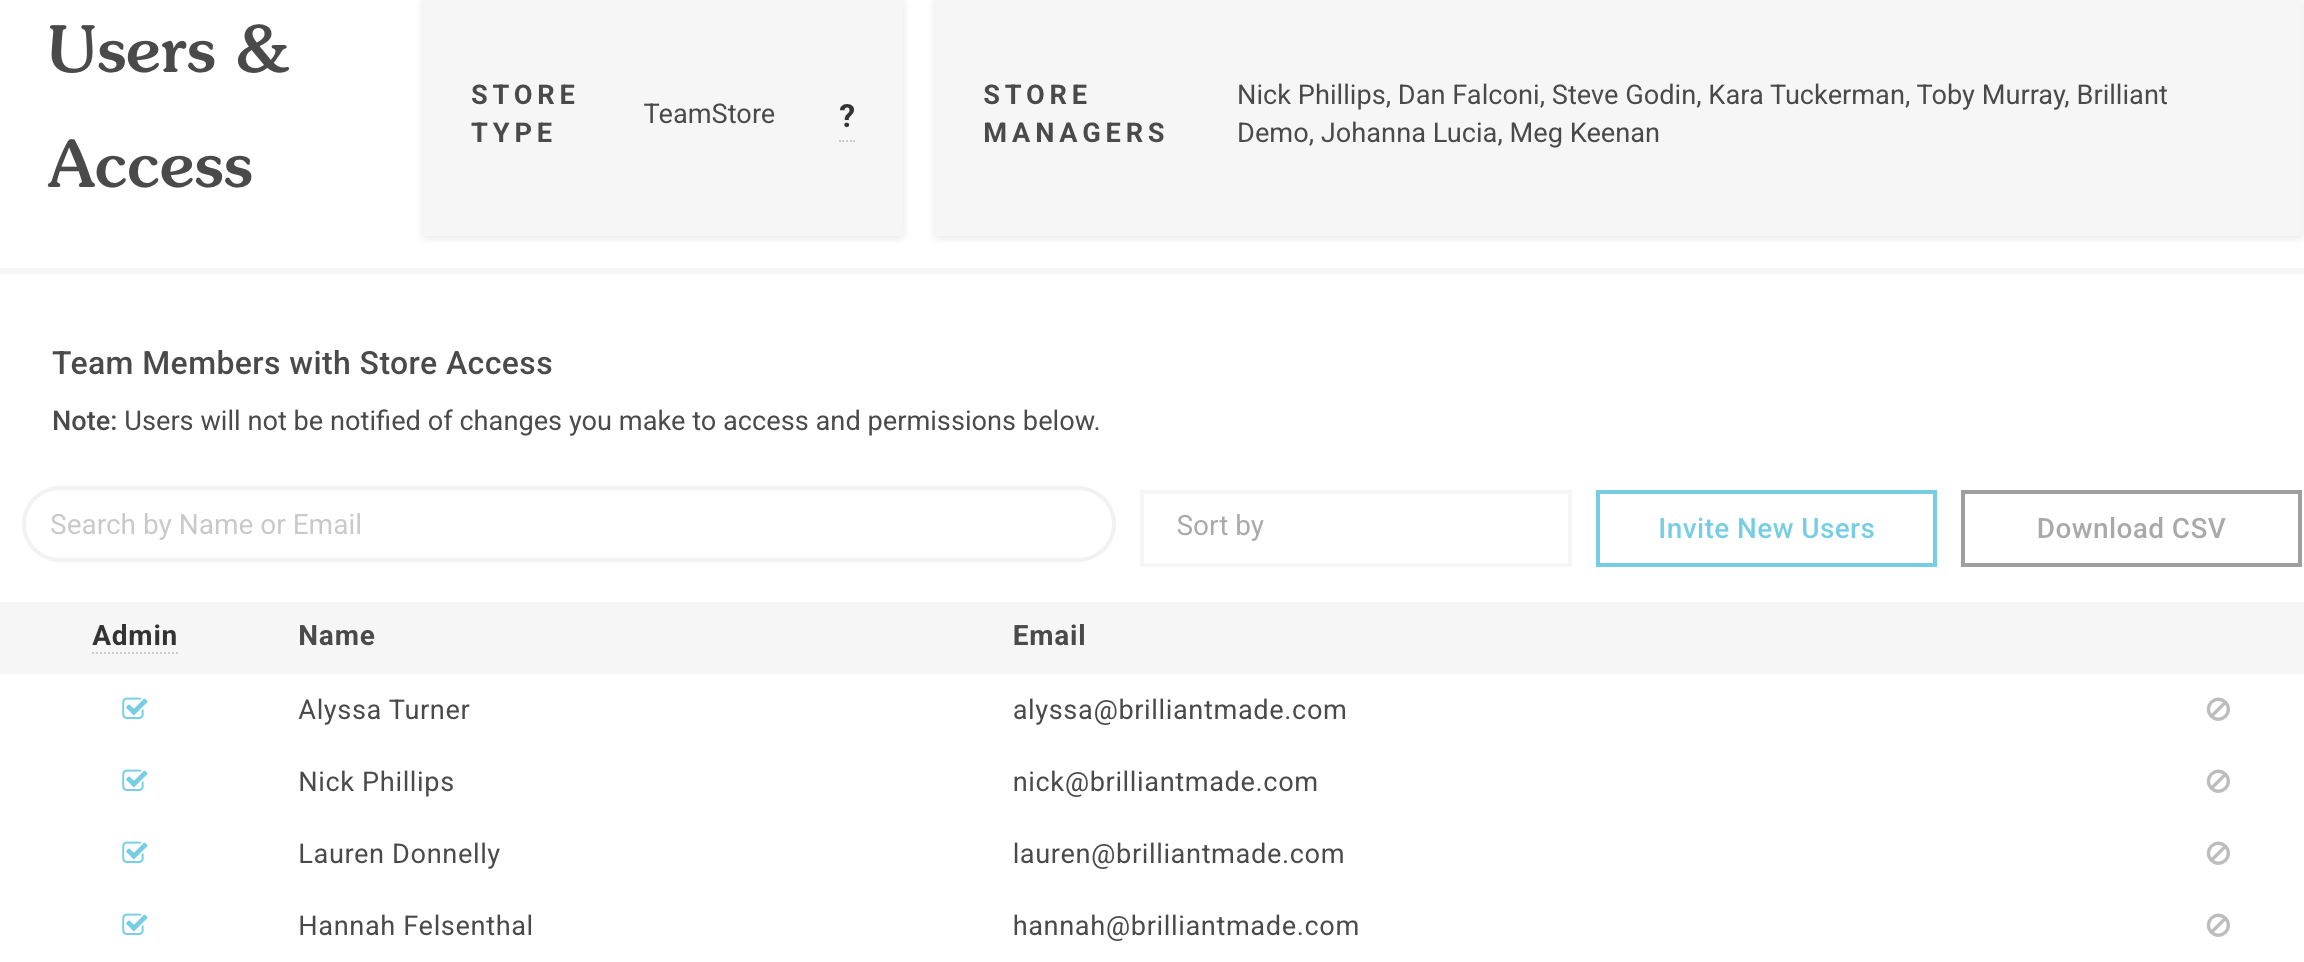Focus the Search by Name or Email field
The height and width of the screenshot is (962, 2304).
(x=568, y=525)
